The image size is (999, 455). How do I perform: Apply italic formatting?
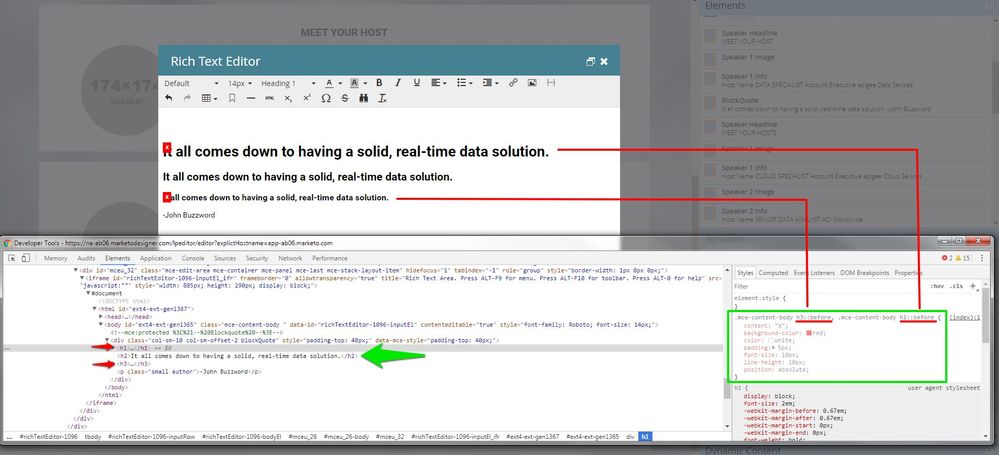tap(398, 83)
